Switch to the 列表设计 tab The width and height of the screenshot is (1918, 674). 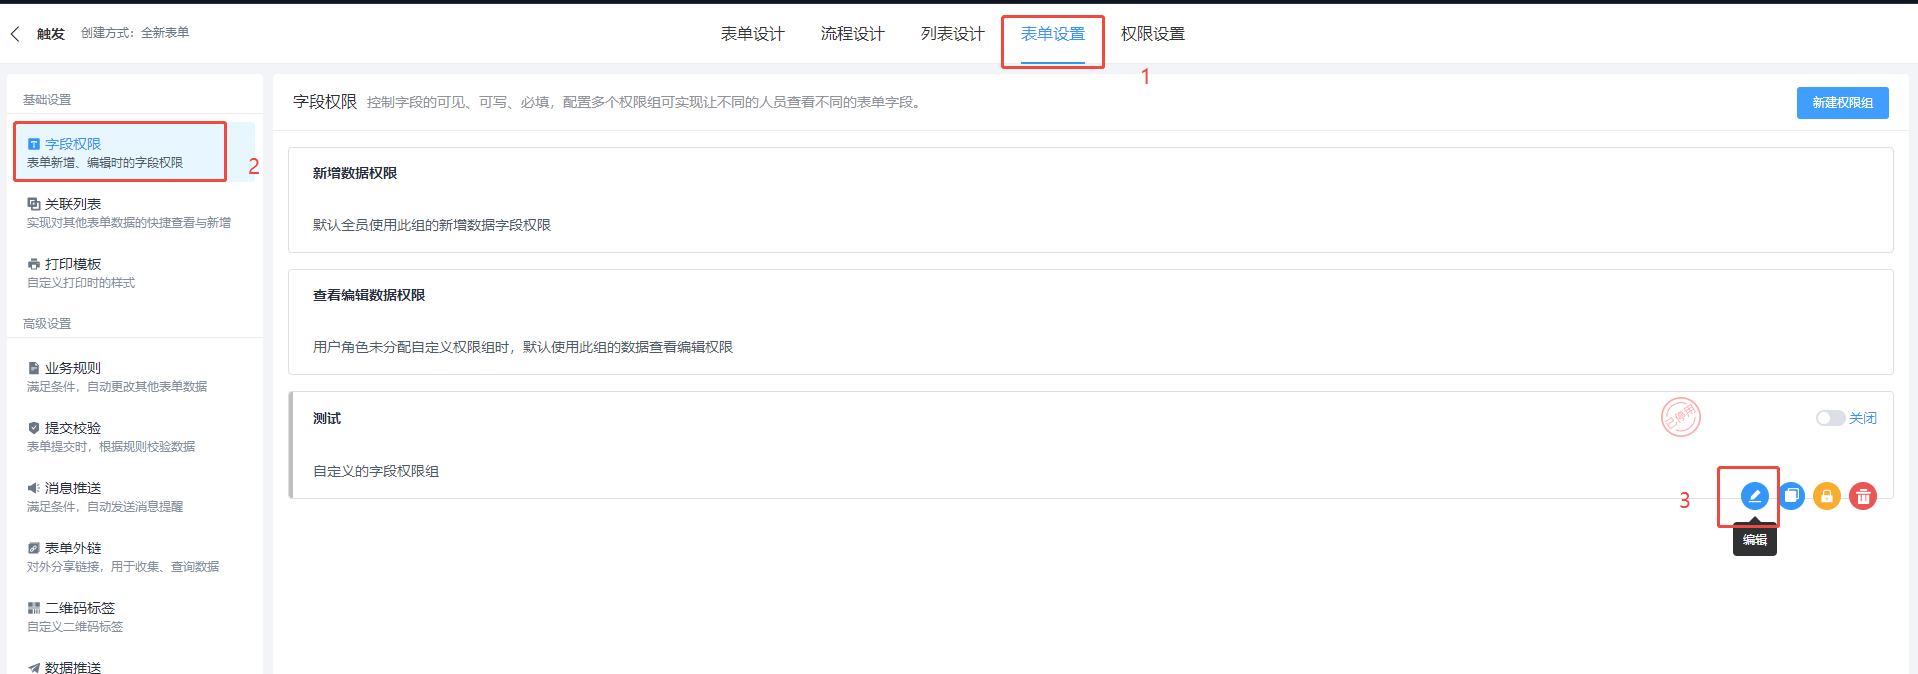pyautogui.click(x=953, y=34)
